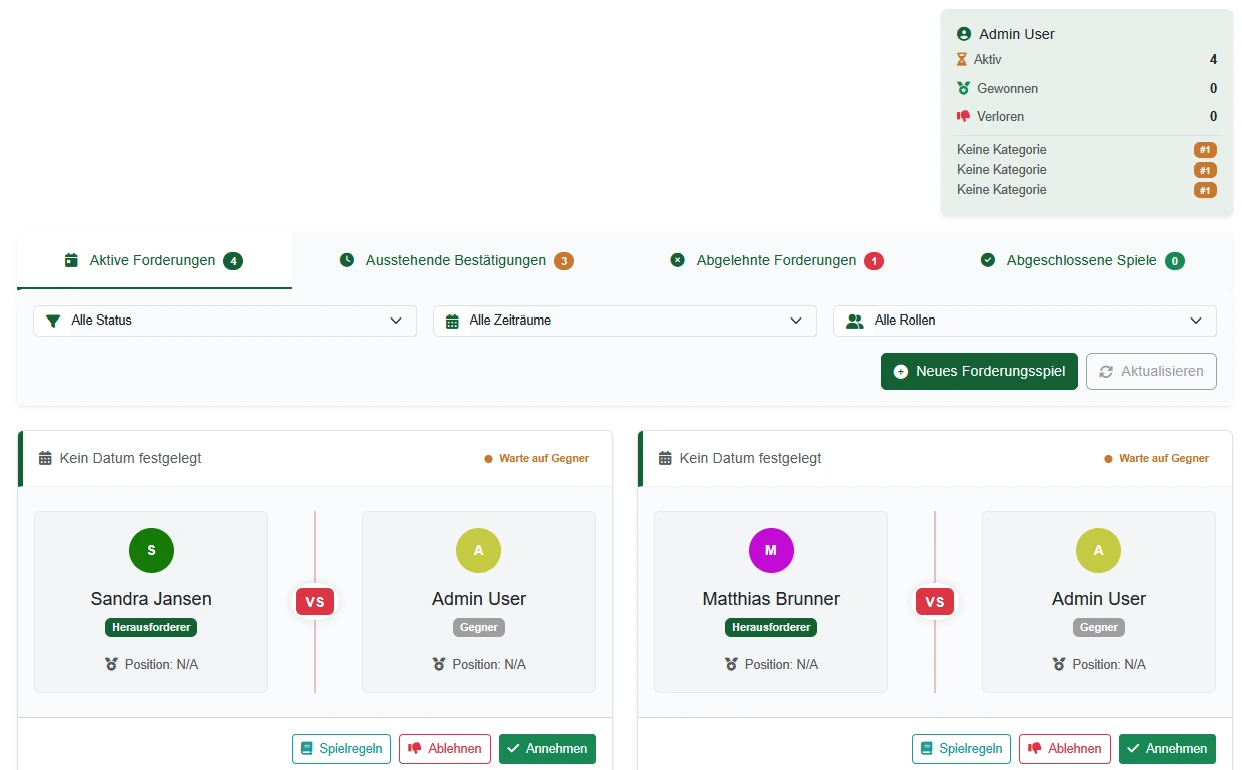Click calendar icon in Matthias Brunner's card header
This screenshot has width=1242, height=770.
[x=665, y=458]
